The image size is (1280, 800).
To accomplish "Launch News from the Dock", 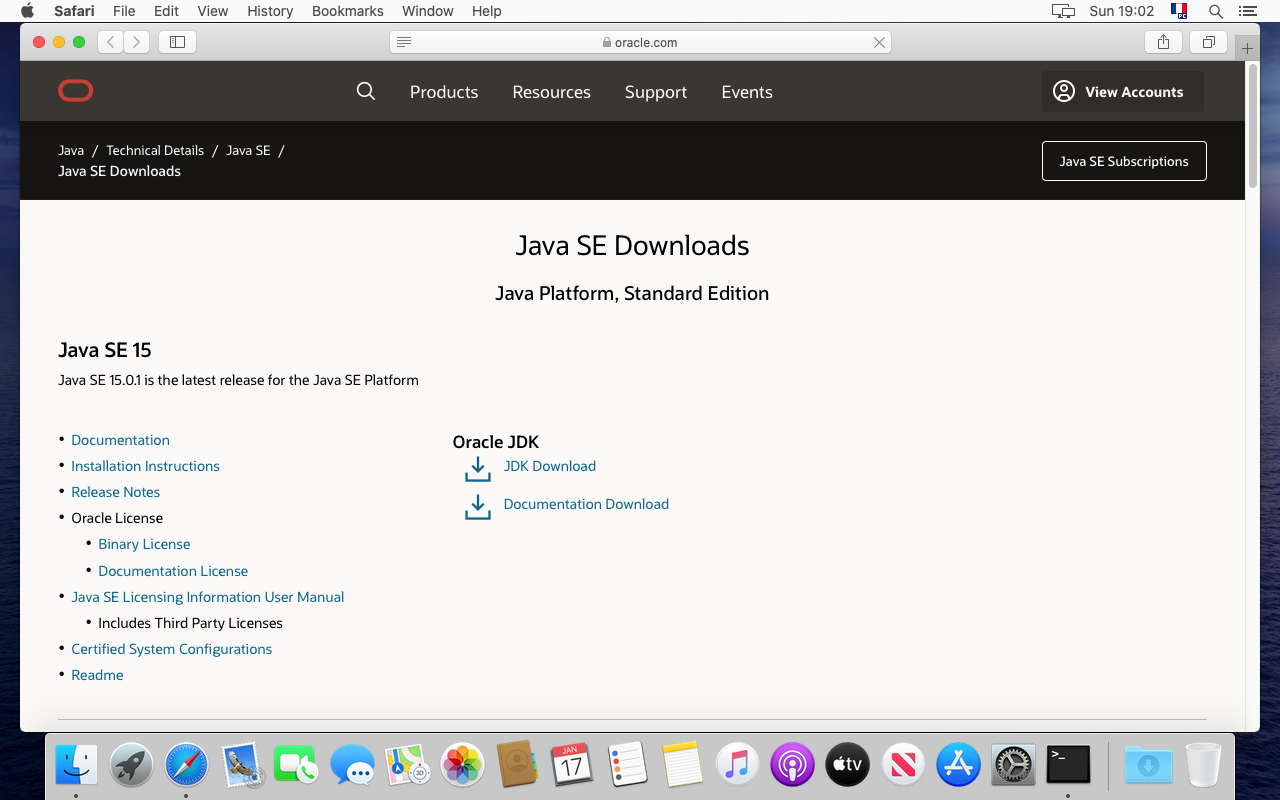I will [x=903, y=765].
